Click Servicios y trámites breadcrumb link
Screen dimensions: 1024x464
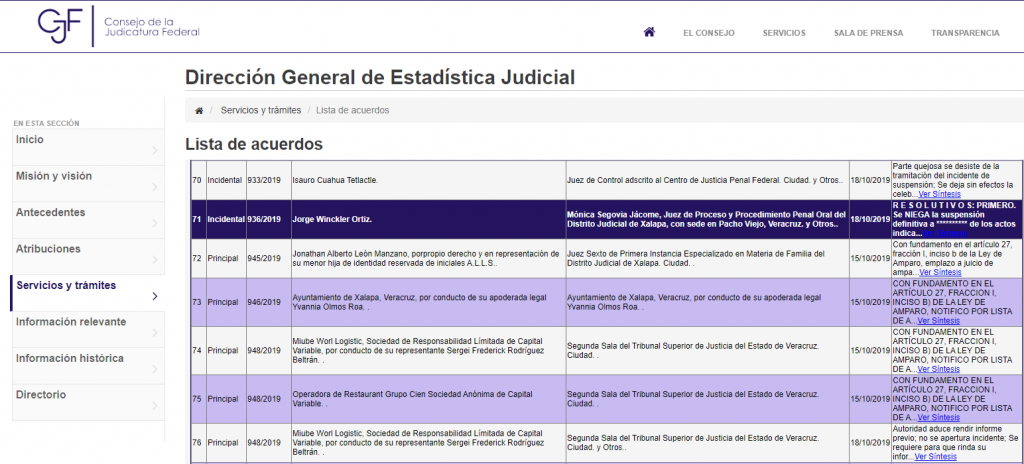point(260,110)
